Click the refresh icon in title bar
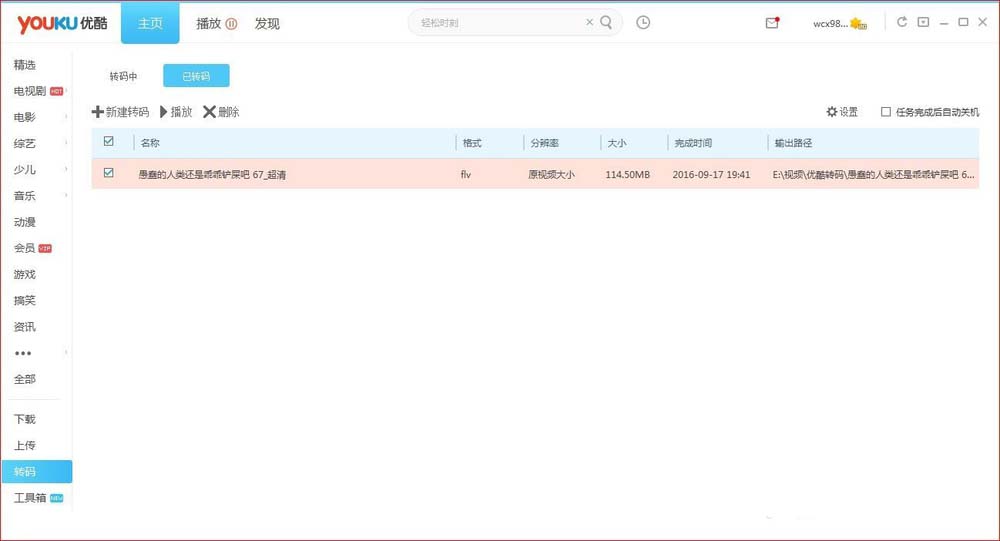The image size is (1000, 541). (902, 22)
